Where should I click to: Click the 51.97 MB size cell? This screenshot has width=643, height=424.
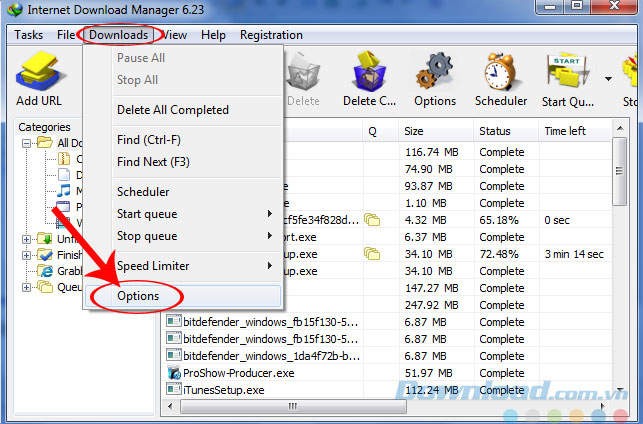pyautogui.click(x=428, y=373)
